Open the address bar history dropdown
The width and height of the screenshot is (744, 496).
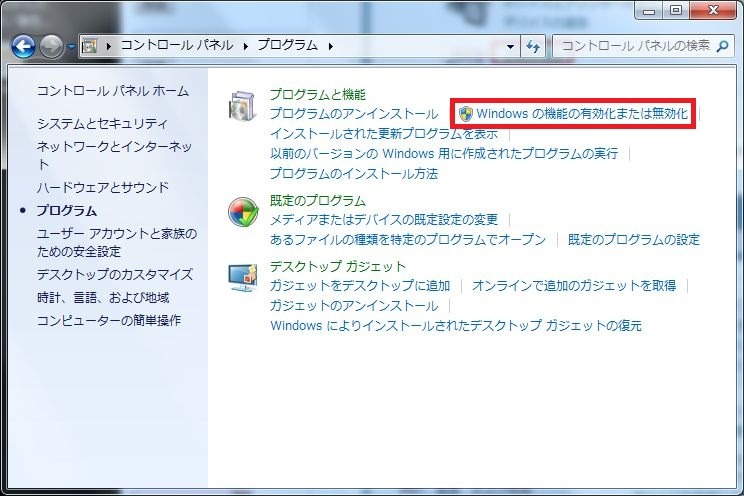(x=510, y=46)
